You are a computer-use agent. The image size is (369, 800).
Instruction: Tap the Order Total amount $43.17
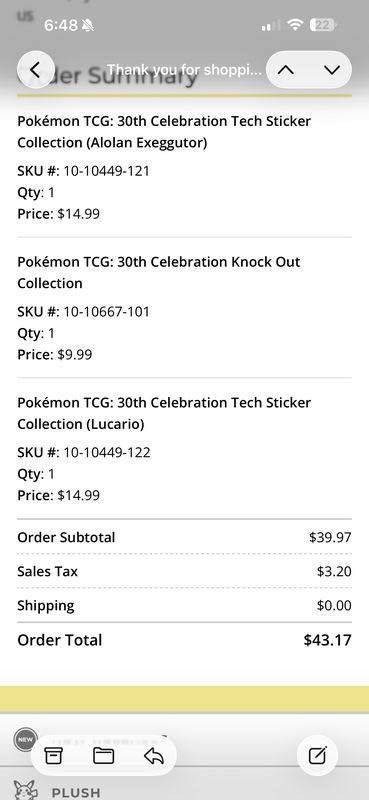pos(327,640)
